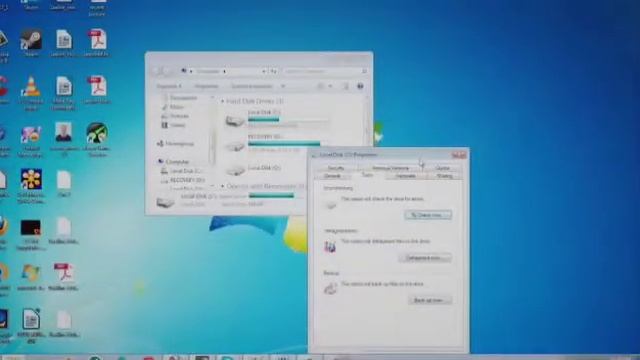640x360 pixels.
Task: Click the Back up now button
Action: pyautogui.click(x=429, y=300)
